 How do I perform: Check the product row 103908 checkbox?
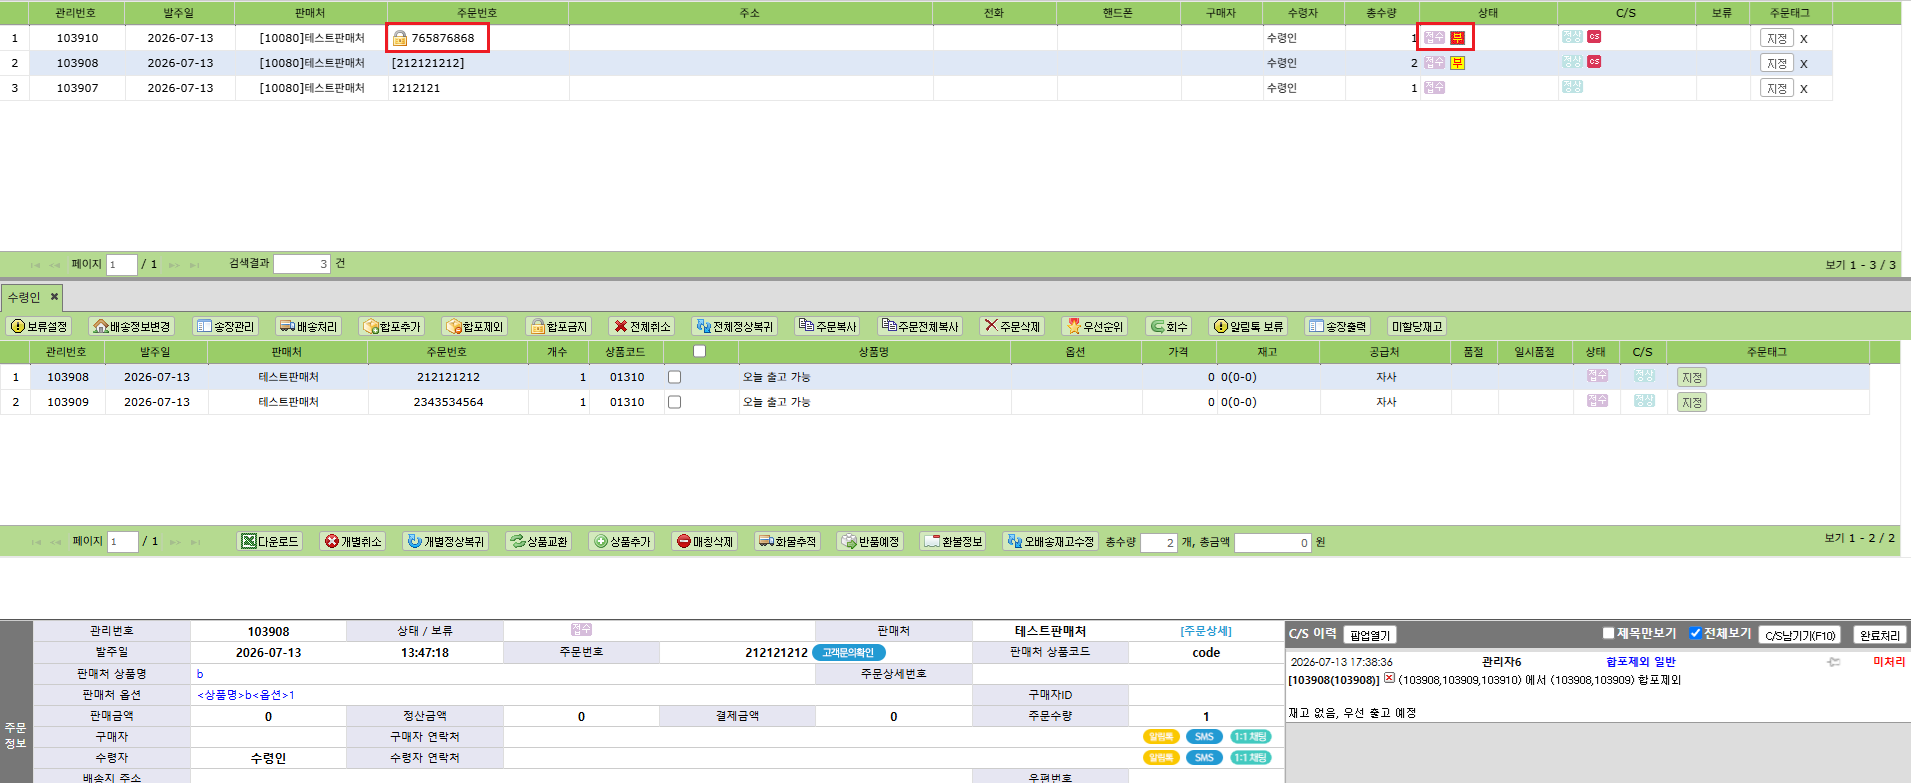674,377
